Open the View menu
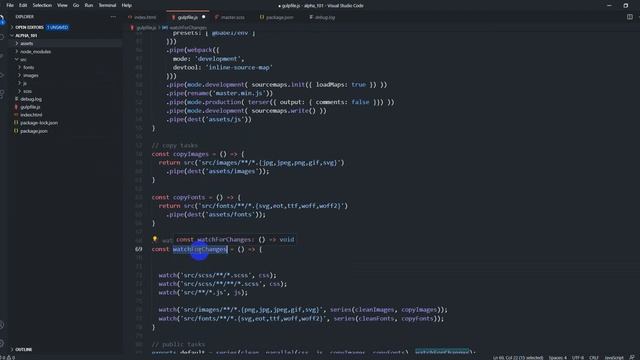 click(62, 5)
